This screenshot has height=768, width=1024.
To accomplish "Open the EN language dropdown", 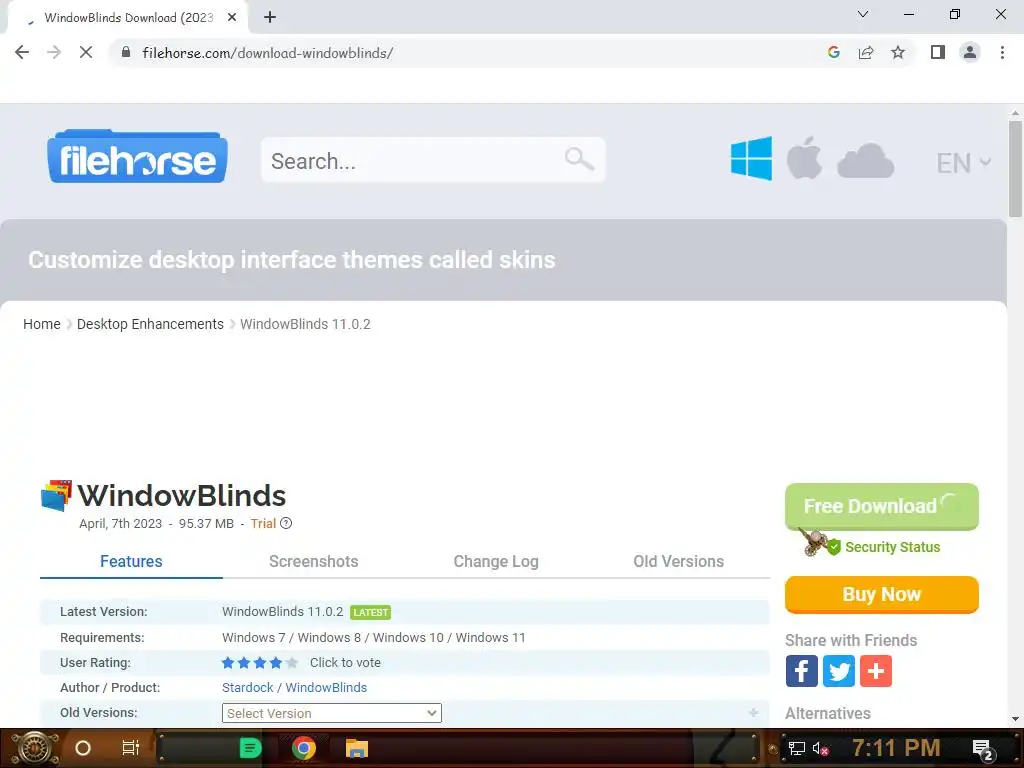I will [963, 163].
